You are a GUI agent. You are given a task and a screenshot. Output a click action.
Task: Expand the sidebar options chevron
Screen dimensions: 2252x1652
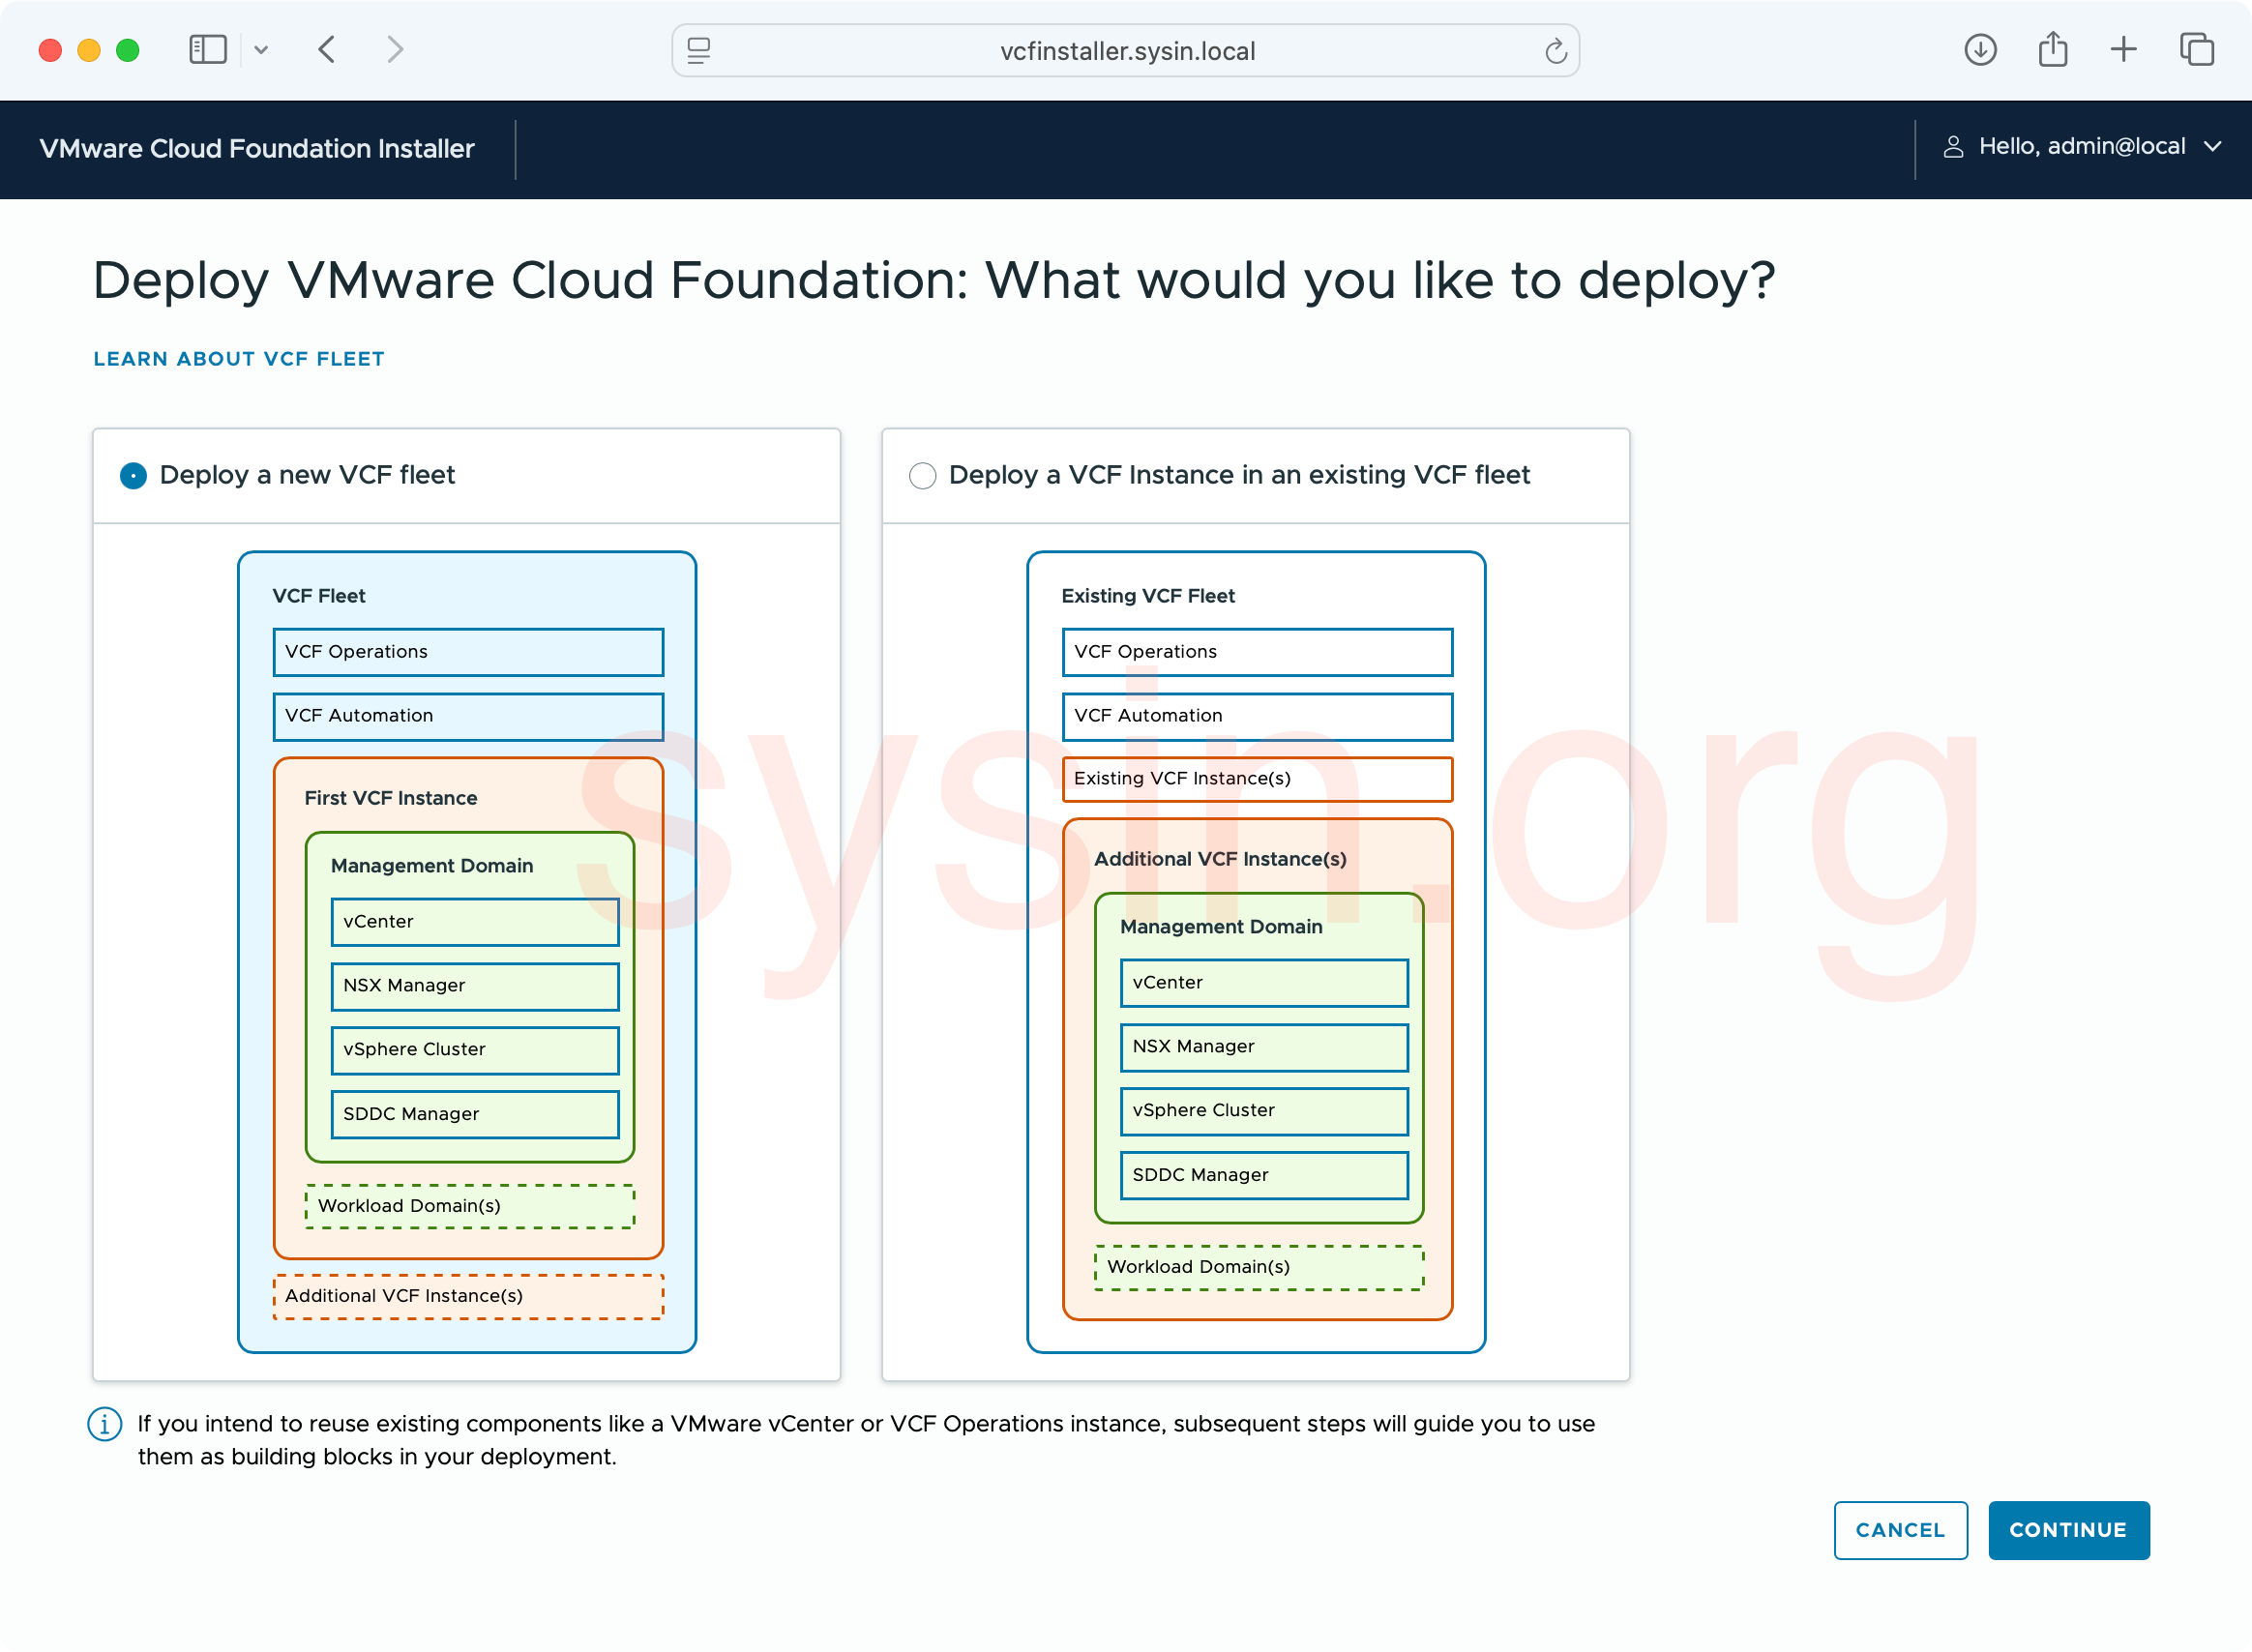(x=263, y=49)
